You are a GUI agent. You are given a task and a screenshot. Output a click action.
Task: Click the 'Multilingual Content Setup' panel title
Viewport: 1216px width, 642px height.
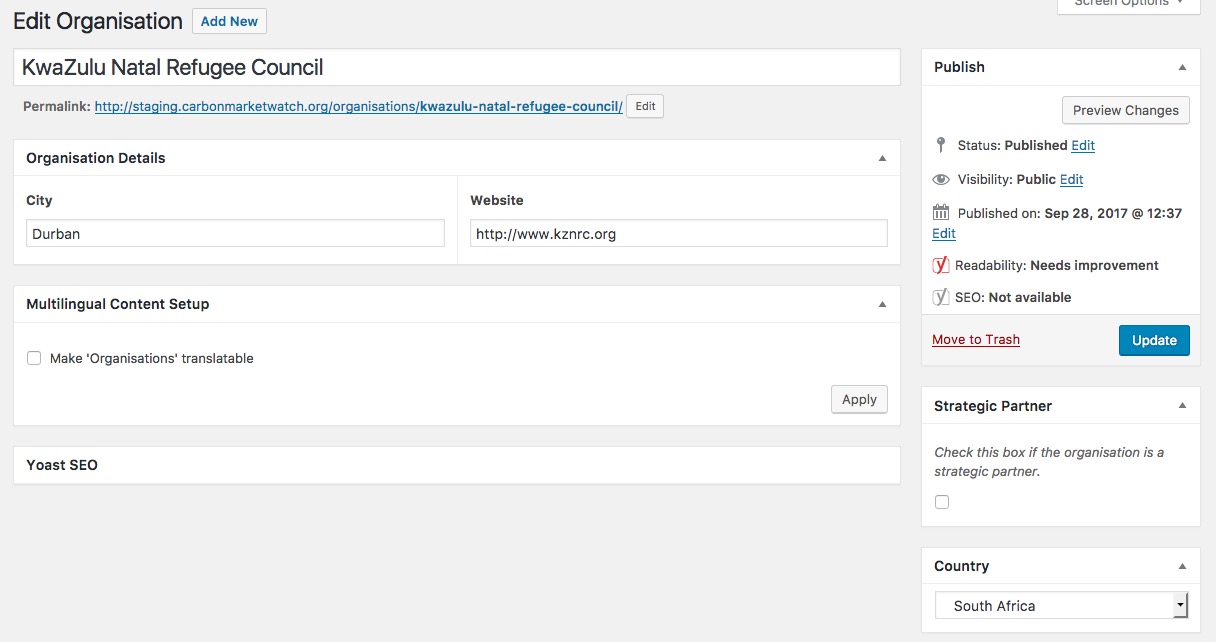(x=118, y=304)
